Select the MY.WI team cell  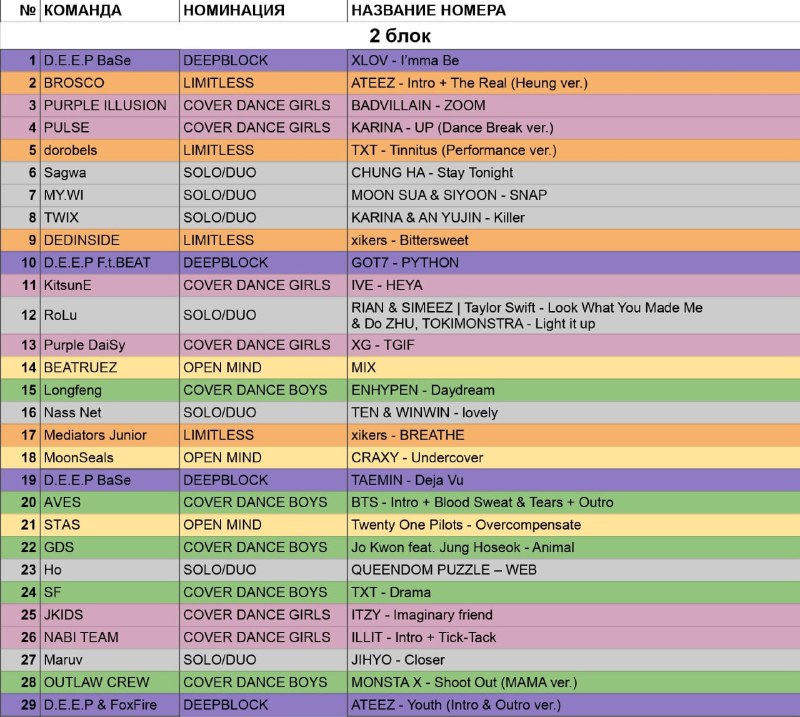(x=110, y=195)
